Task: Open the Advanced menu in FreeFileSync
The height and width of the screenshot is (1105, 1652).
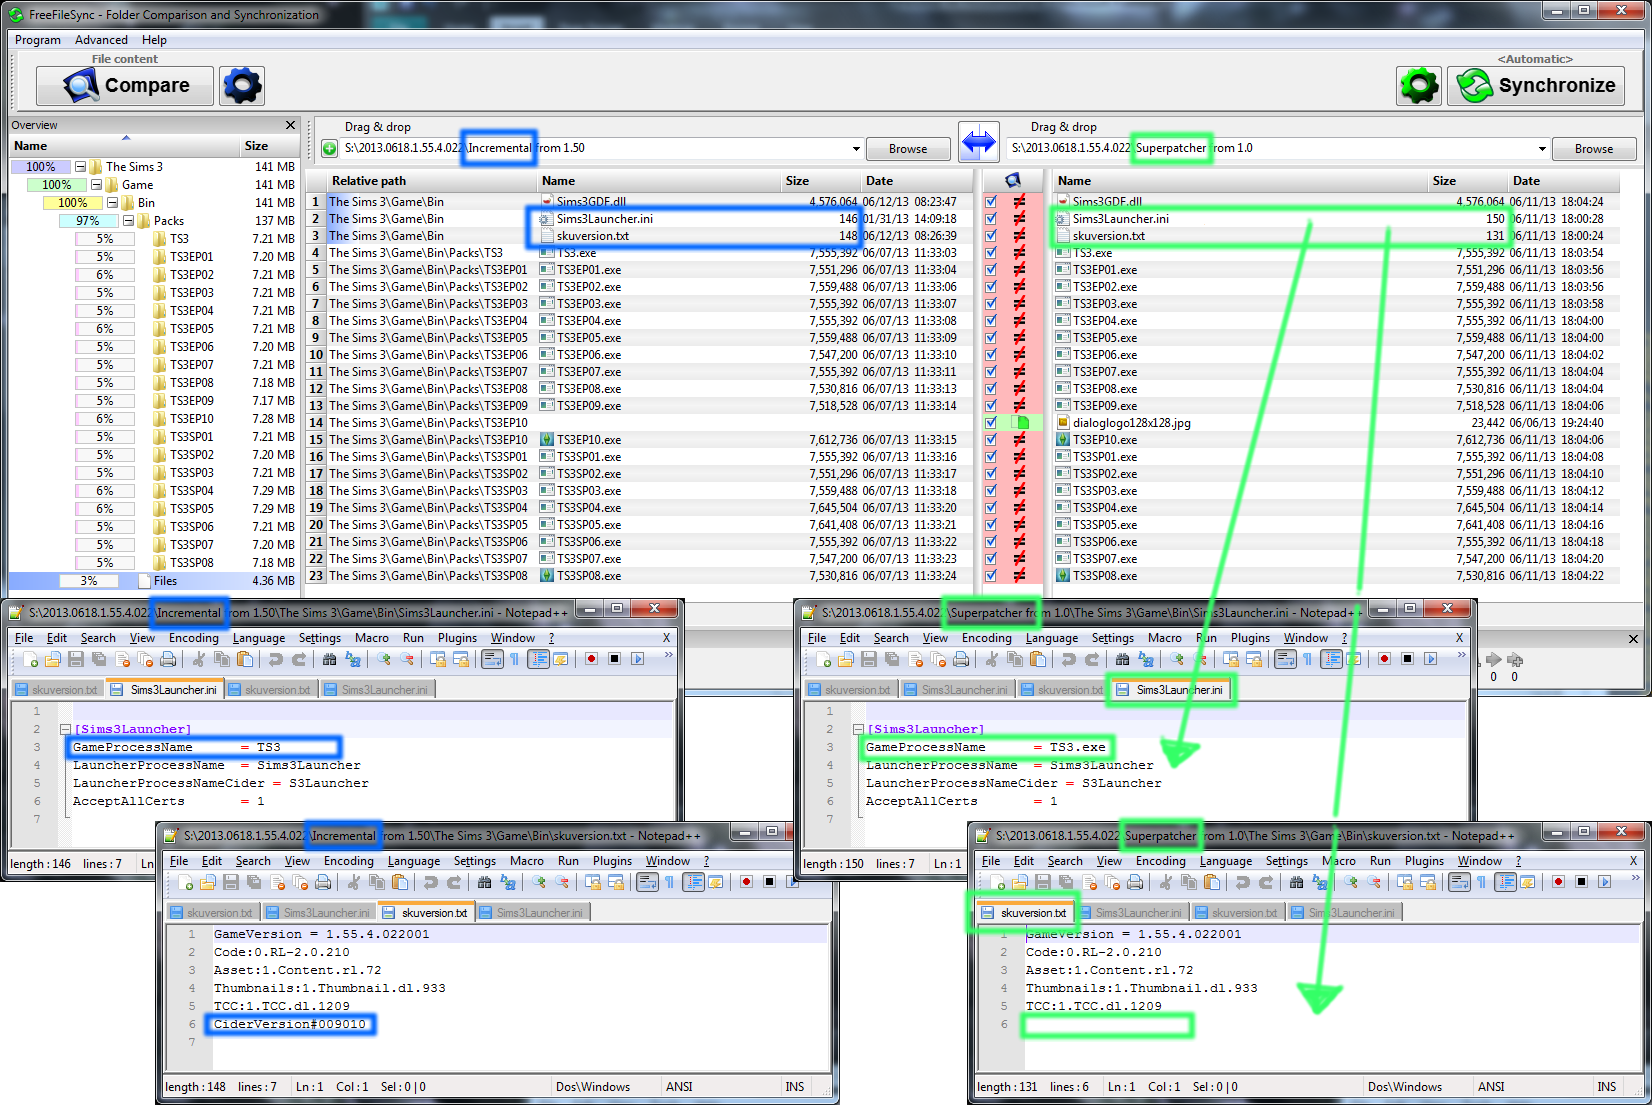Action: tap(101, 40)
